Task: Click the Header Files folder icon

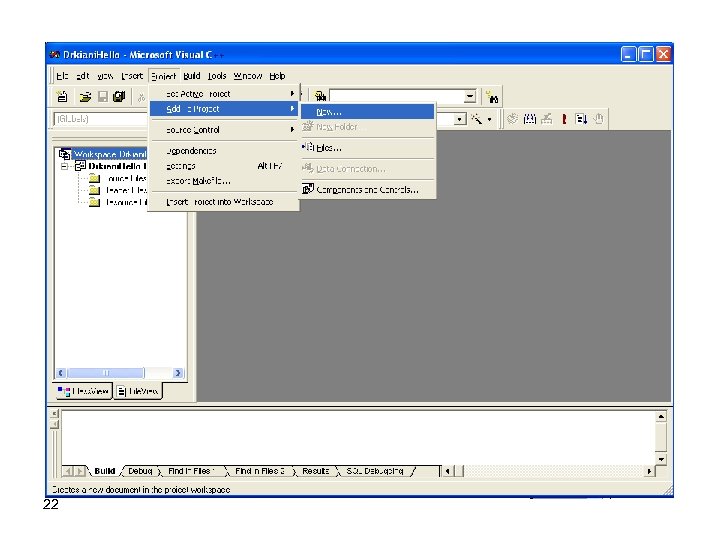Action: [x=95, y=190]
